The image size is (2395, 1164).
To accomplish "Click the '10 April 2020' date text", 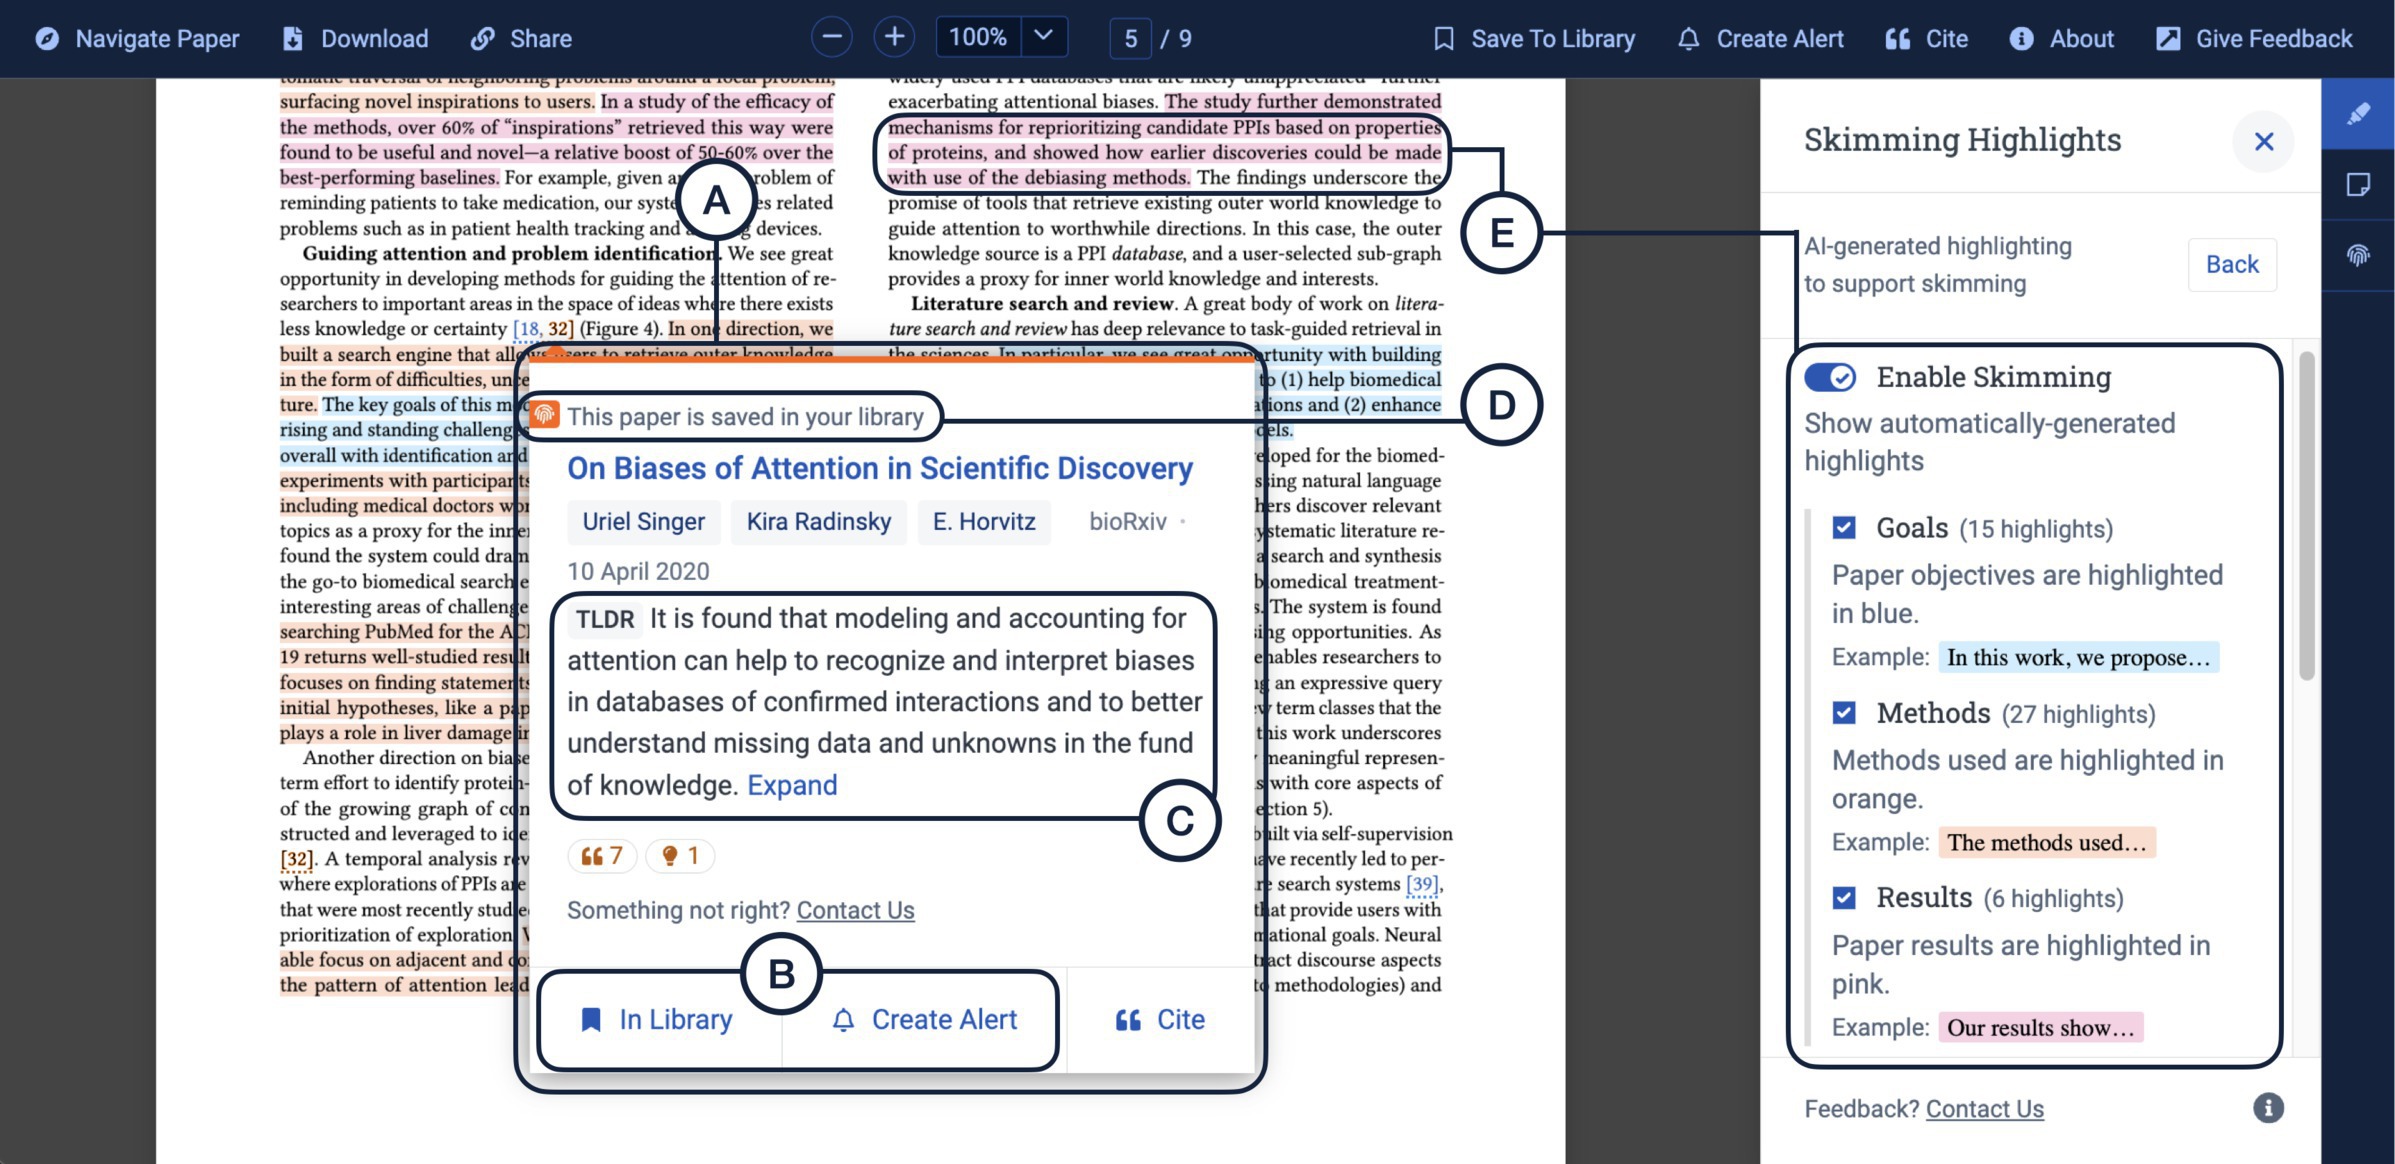I will [638, 572].
